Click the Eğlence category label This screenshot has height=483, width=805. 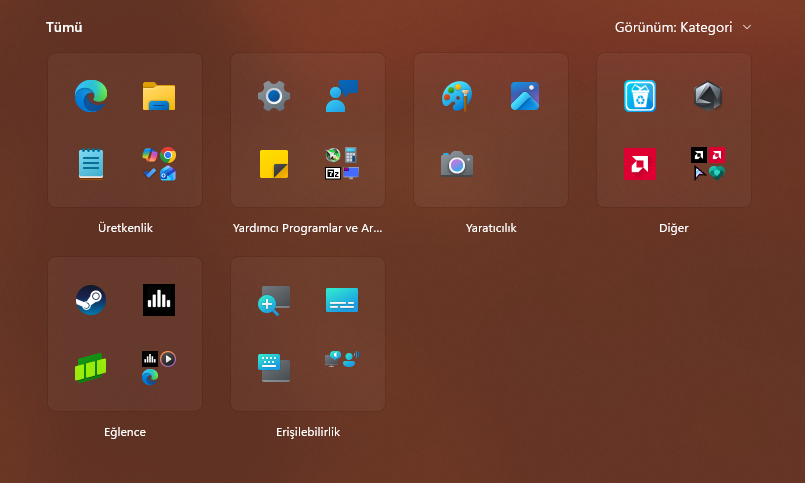click(x=125, y=432)
